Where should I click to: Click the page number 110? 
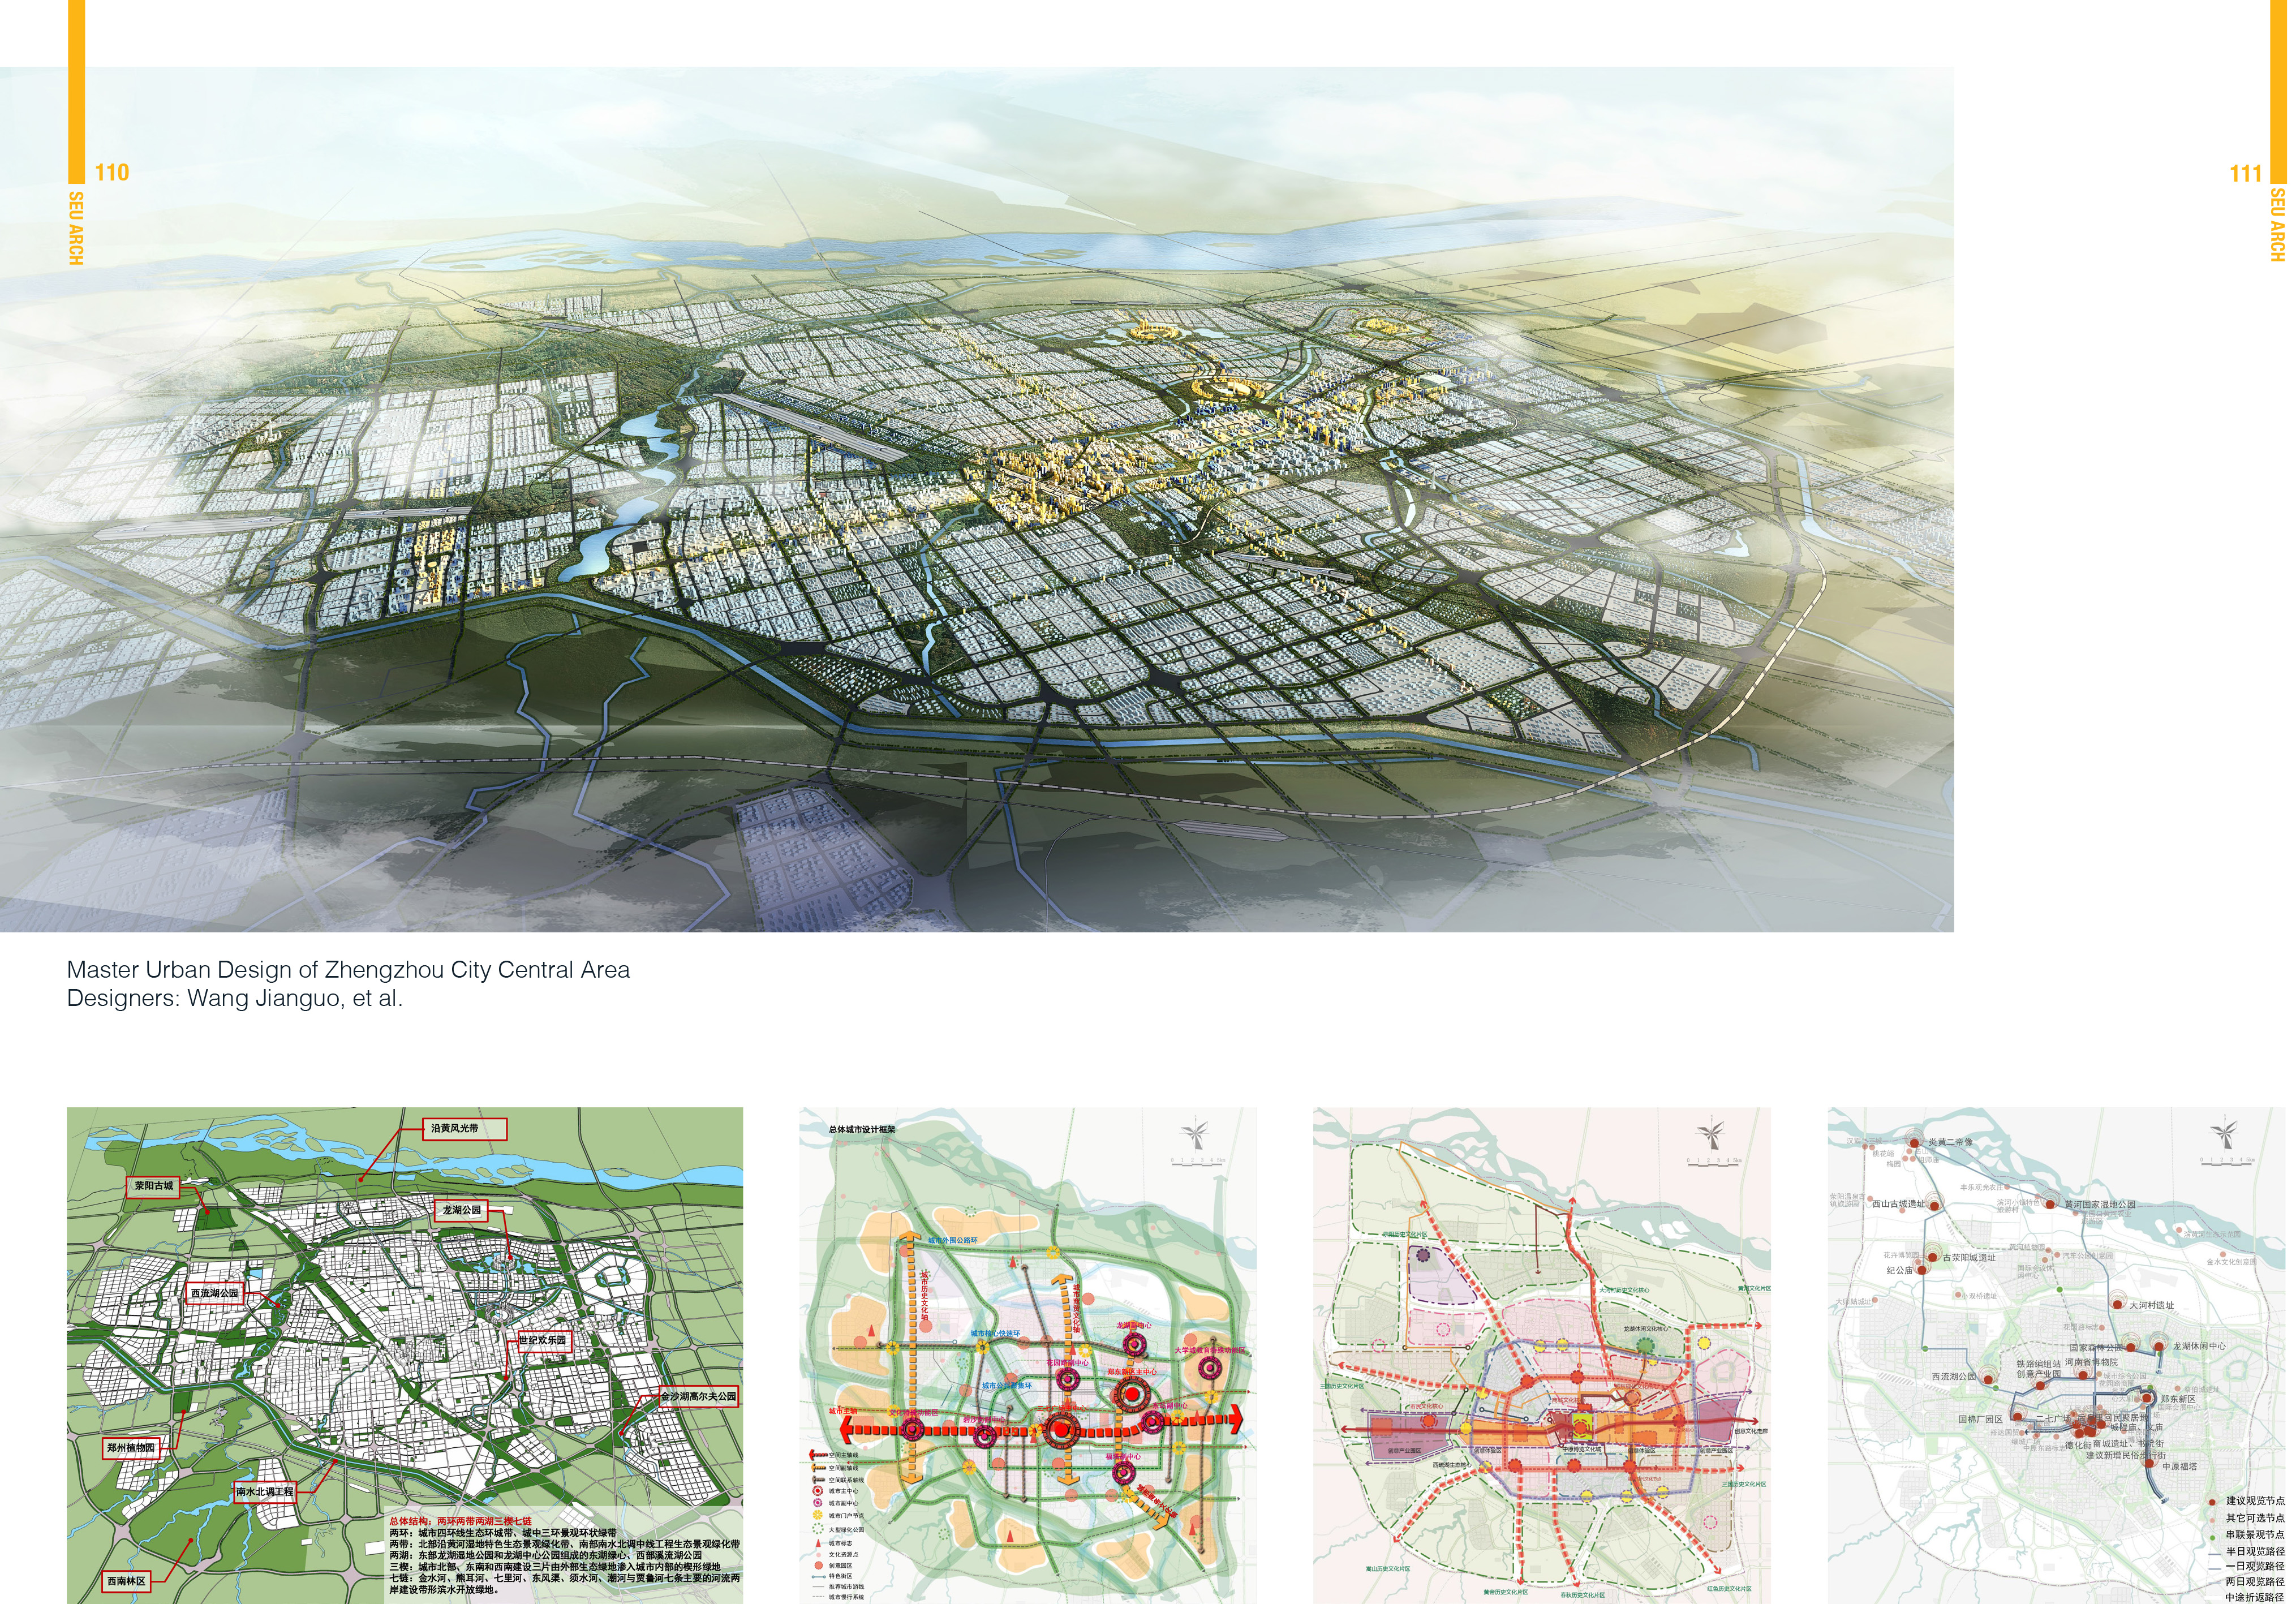112,173
